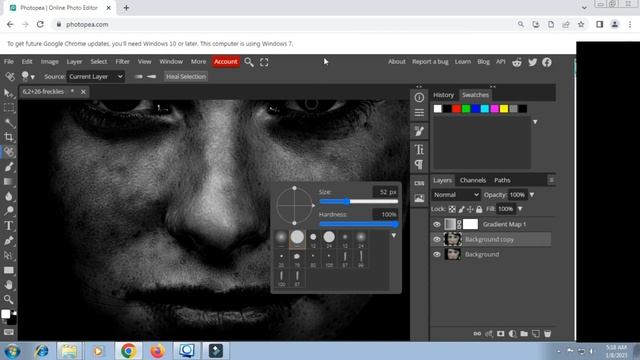640x360 pixels.
Task: Switch to the History tab
Action: click(444, 95)
